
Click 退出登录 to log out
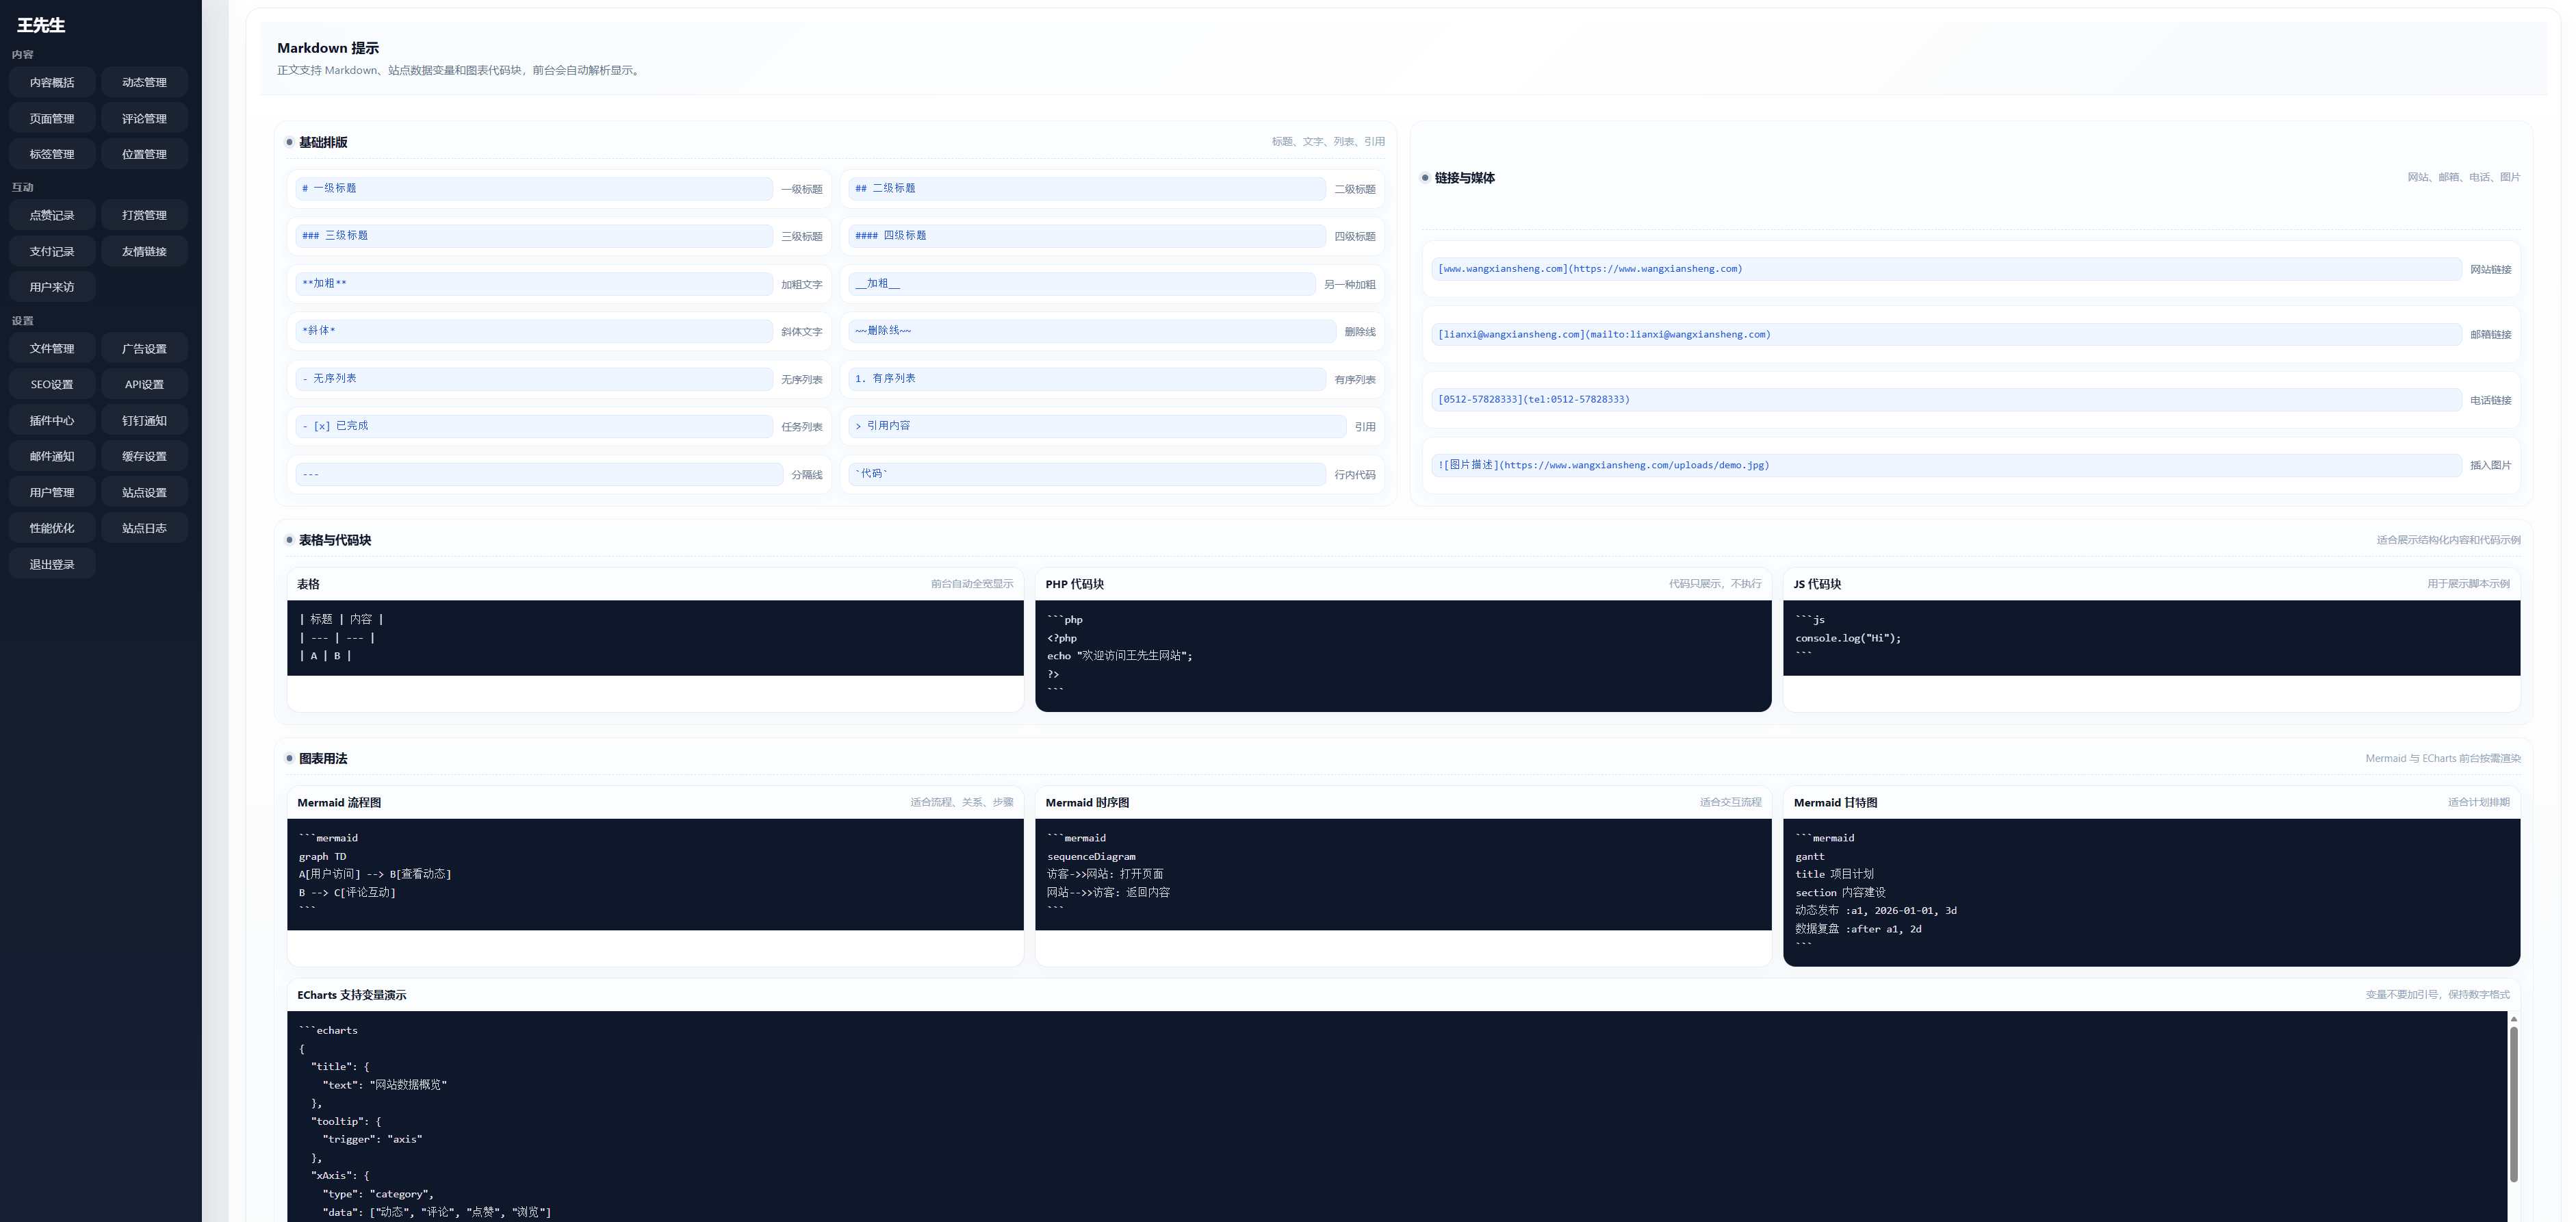point(52,564)
